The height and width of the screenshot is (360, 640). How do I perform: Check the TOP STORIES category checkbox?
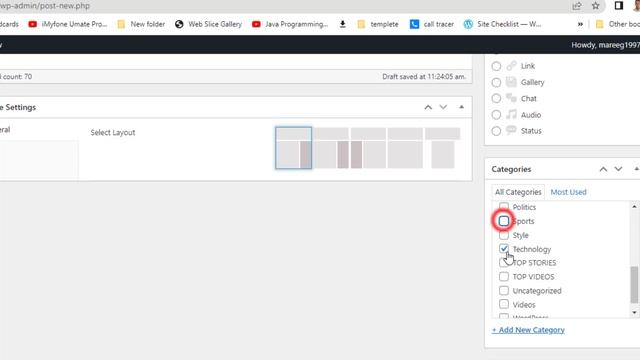coord(504,262)
